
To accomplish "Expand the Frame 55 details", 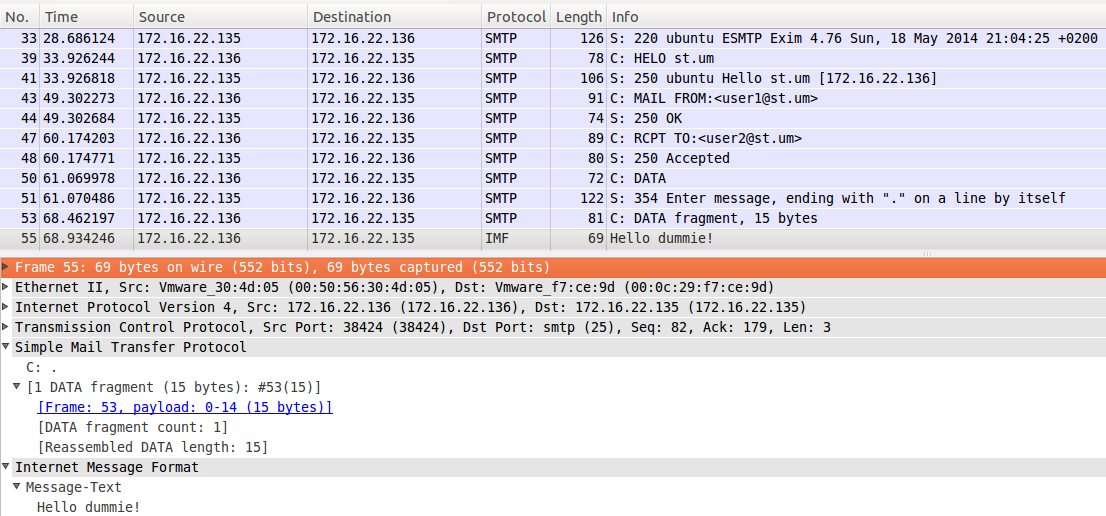I will (x=6, y=267).
